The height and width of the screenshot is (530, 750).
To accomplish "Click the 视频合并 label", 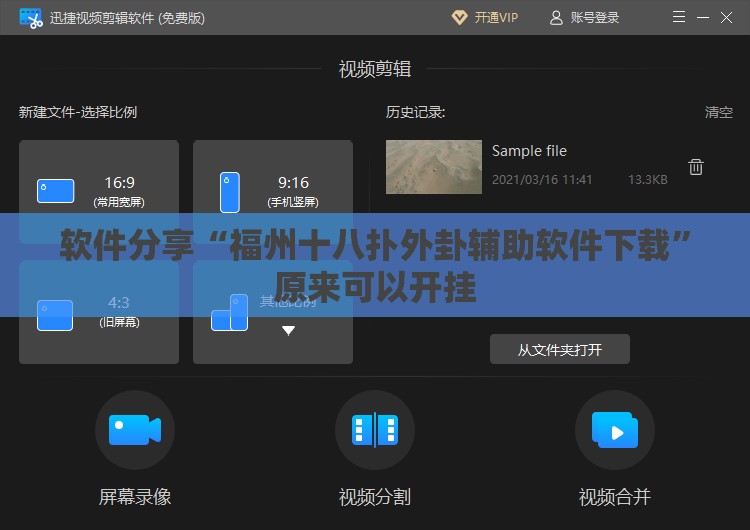I will [615, 497].
